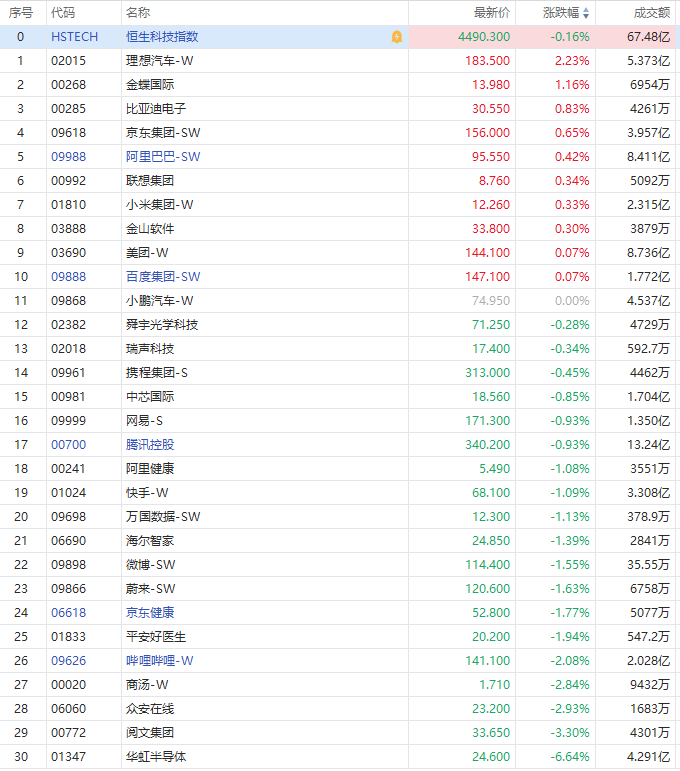The height and width of the screenshot is (771, 680).
Task: Click stock code 02015
Action: point(68,61)
